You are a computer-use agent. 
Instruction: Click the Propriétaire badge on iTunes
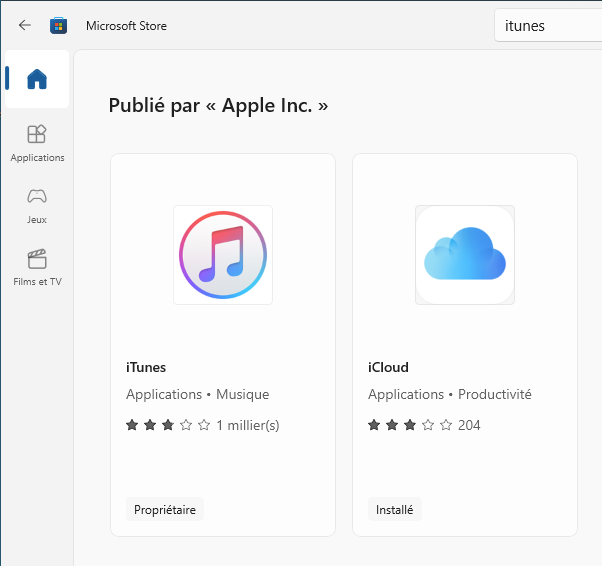pyautogui.click(x=165, y=510)
